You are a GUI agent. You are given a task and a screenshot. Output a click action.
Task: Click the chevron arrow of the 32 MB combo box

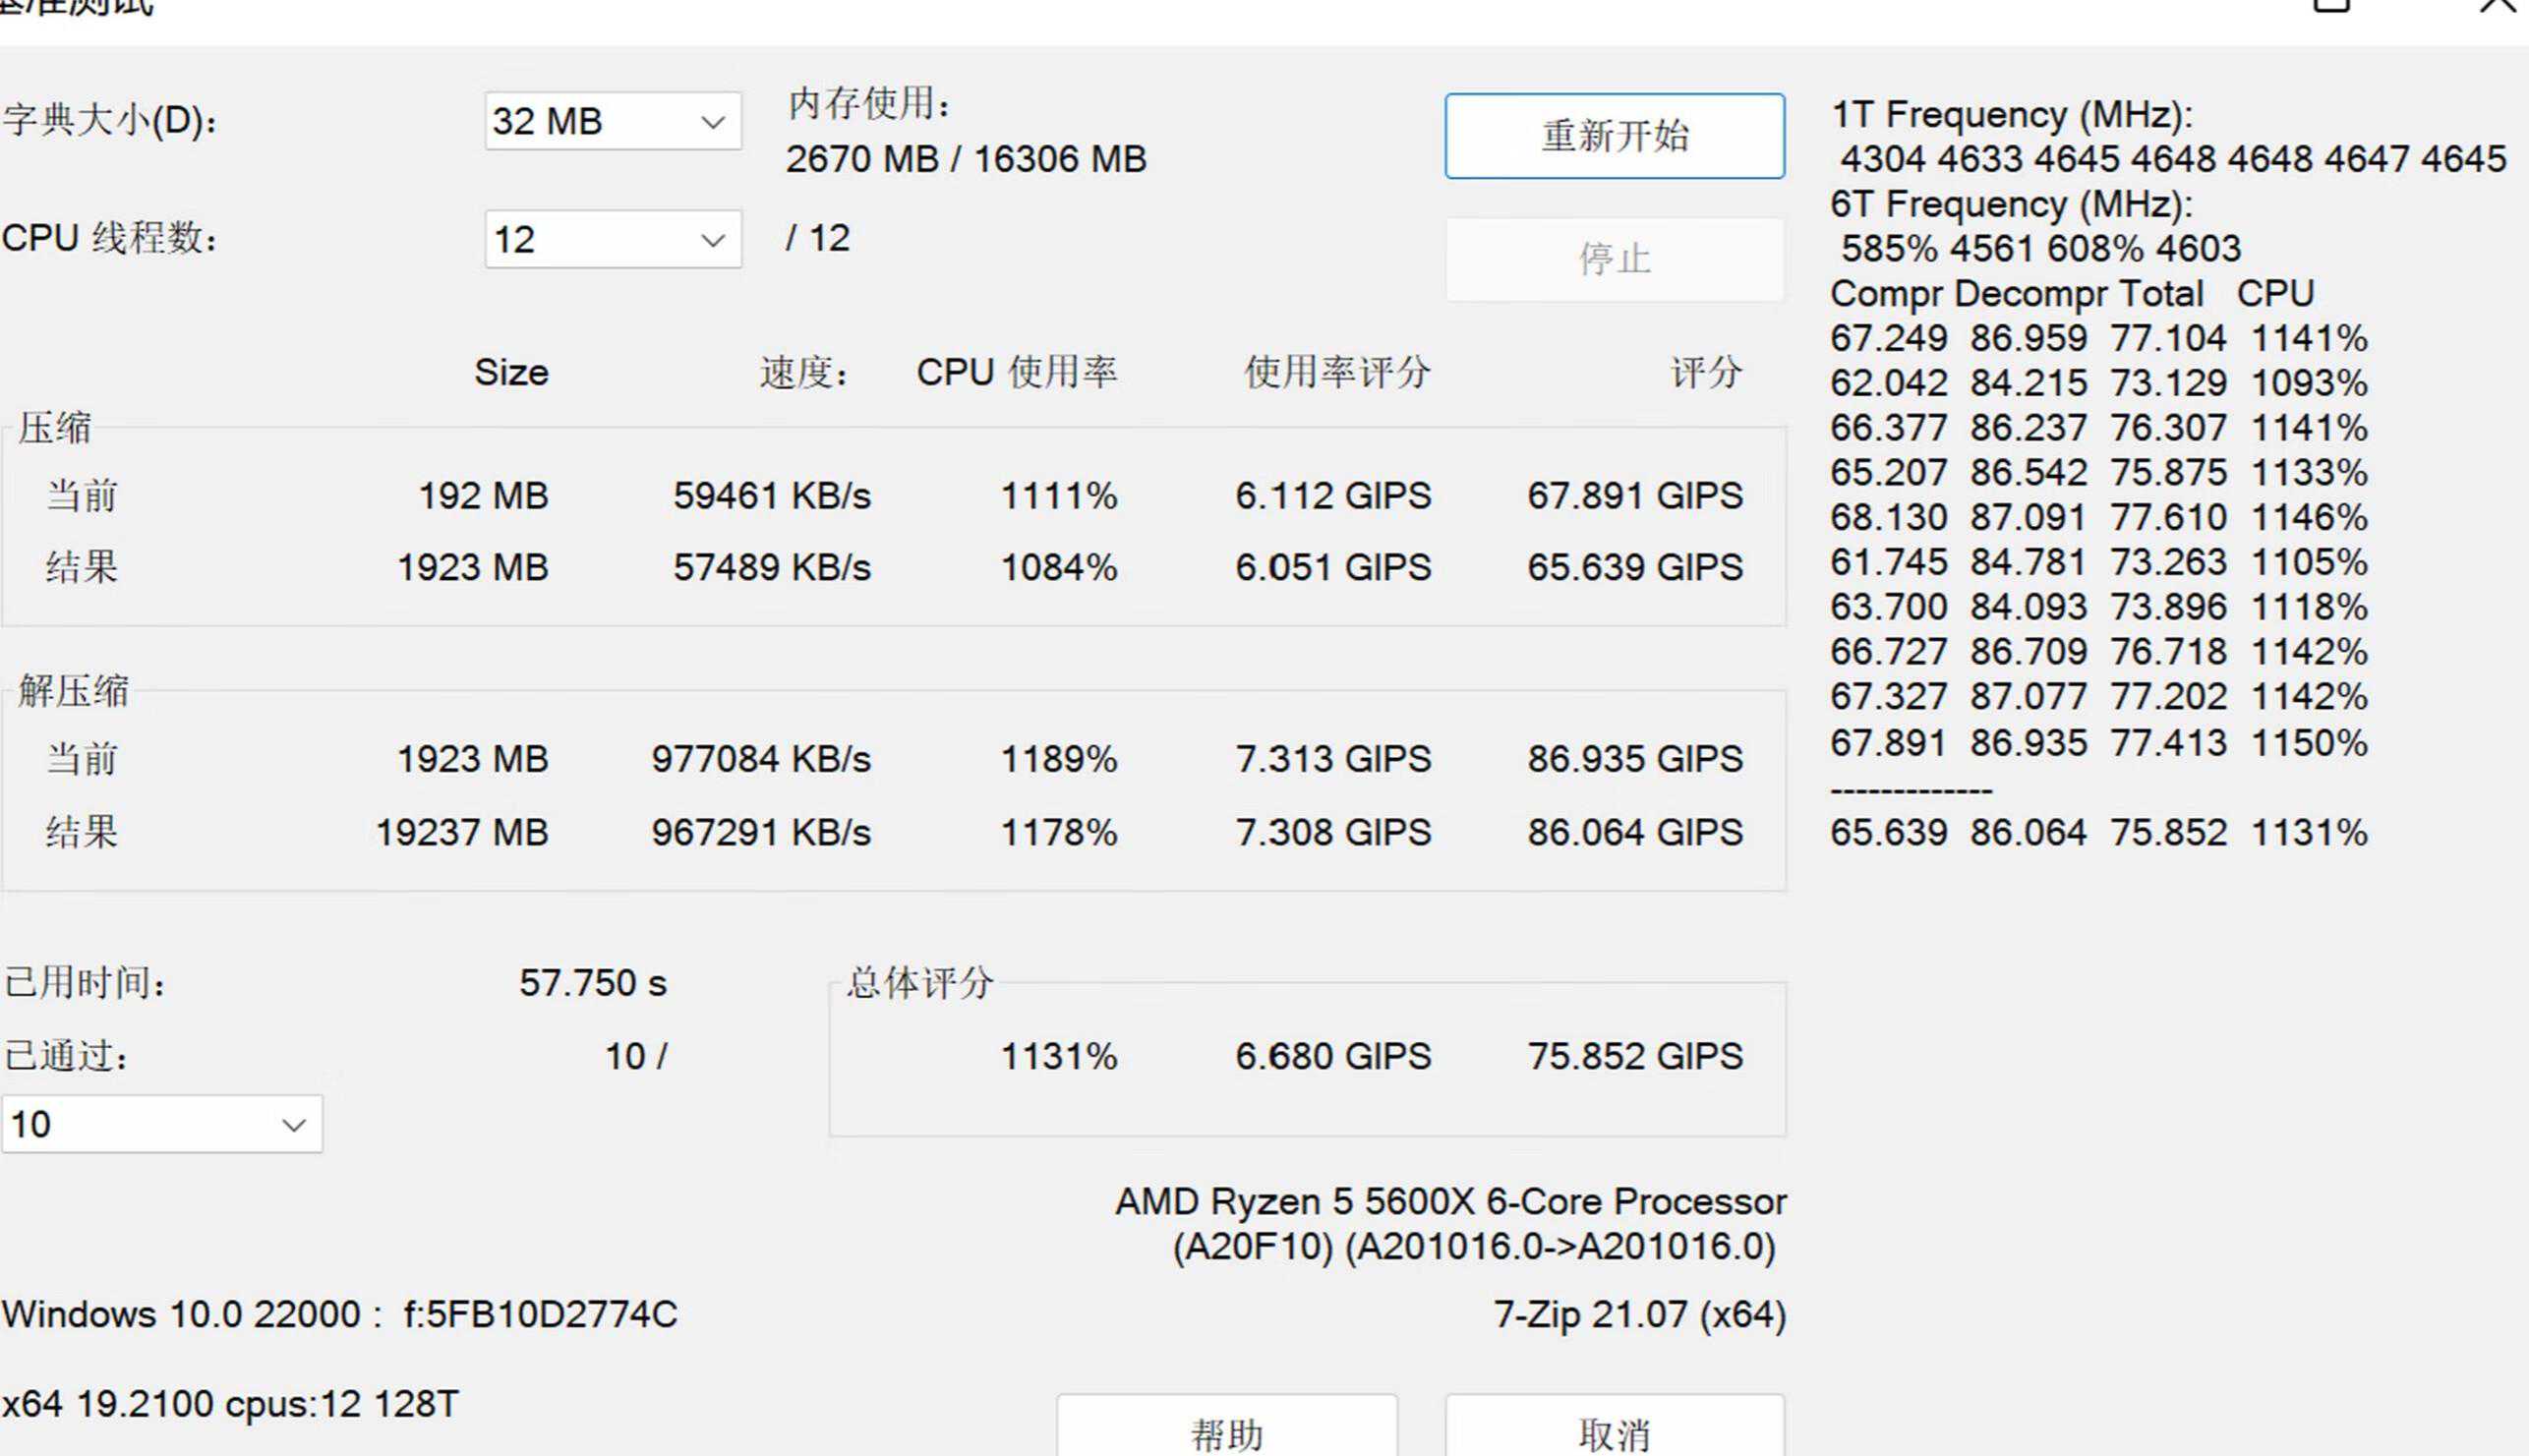pos(713,123)
